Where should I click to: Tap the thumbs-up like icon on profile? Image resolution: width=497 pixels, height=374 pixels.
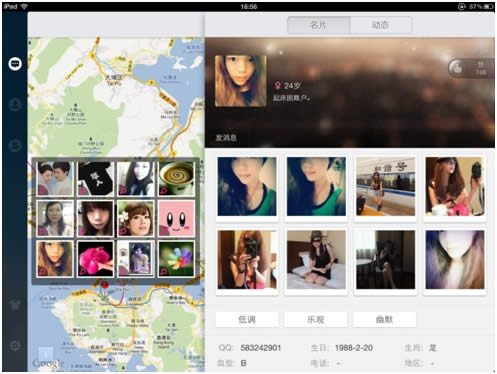click(x=457, y=68)
